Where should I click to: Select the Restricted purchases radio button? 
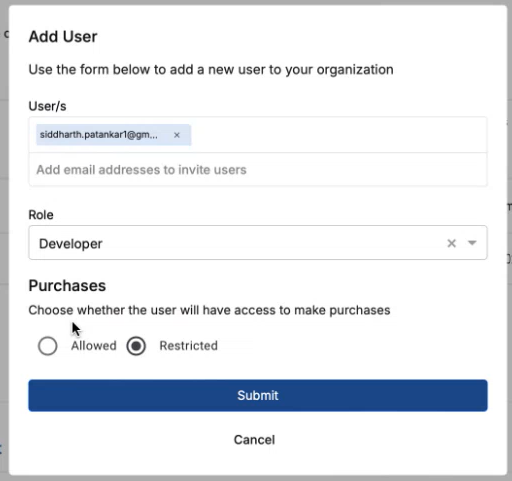(x=136, y=346)
